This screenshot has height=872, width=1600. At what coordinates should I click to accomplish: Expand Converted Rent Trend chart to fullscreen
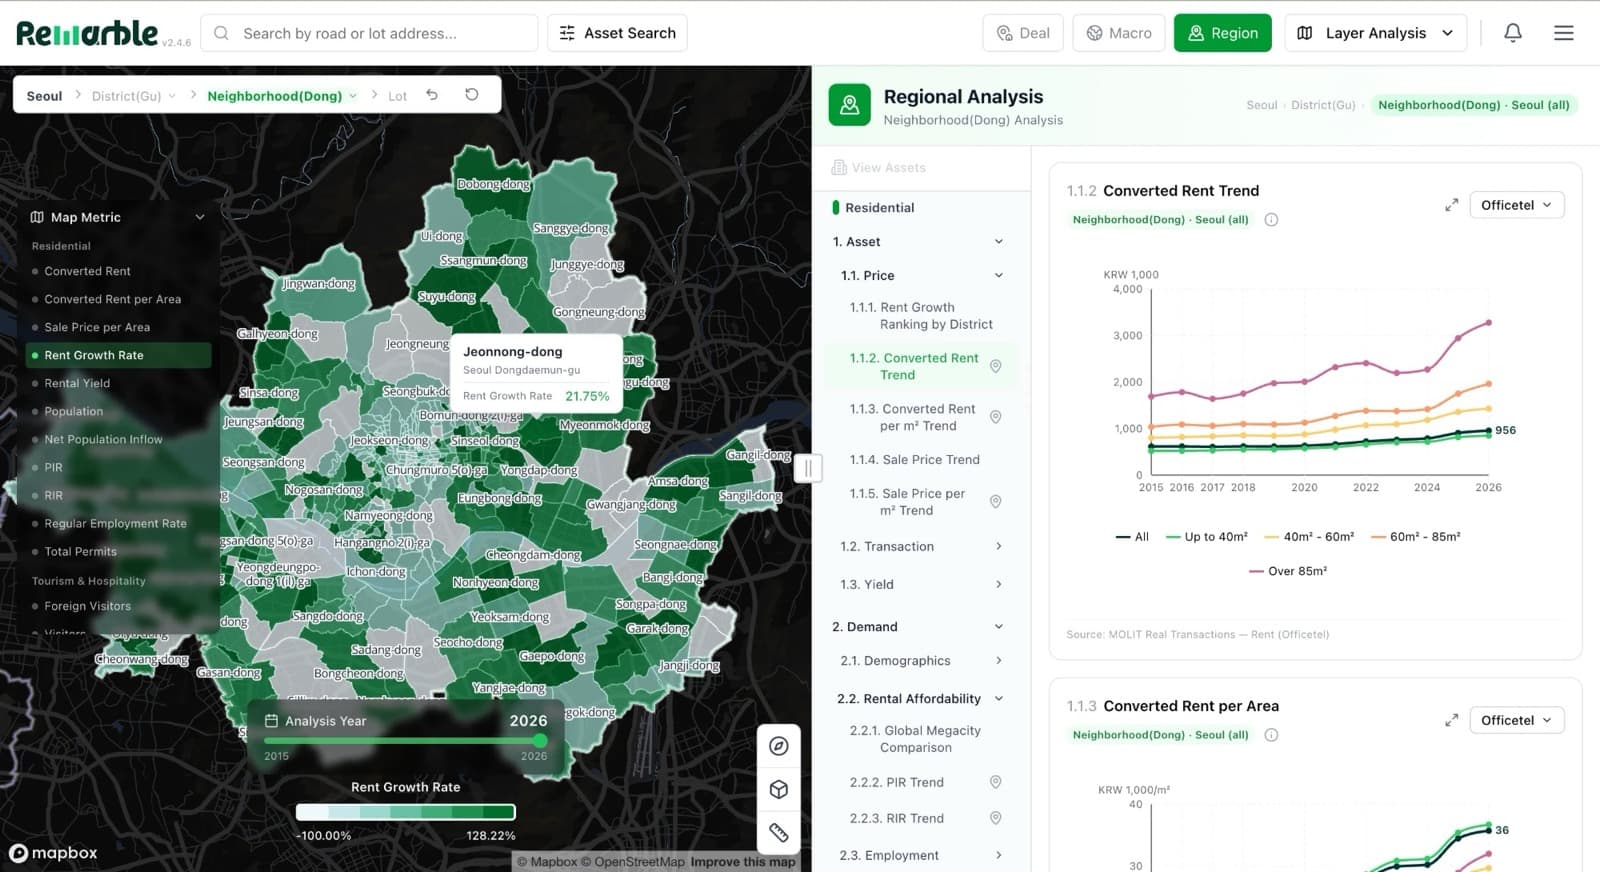click(x=1451, y=205)
